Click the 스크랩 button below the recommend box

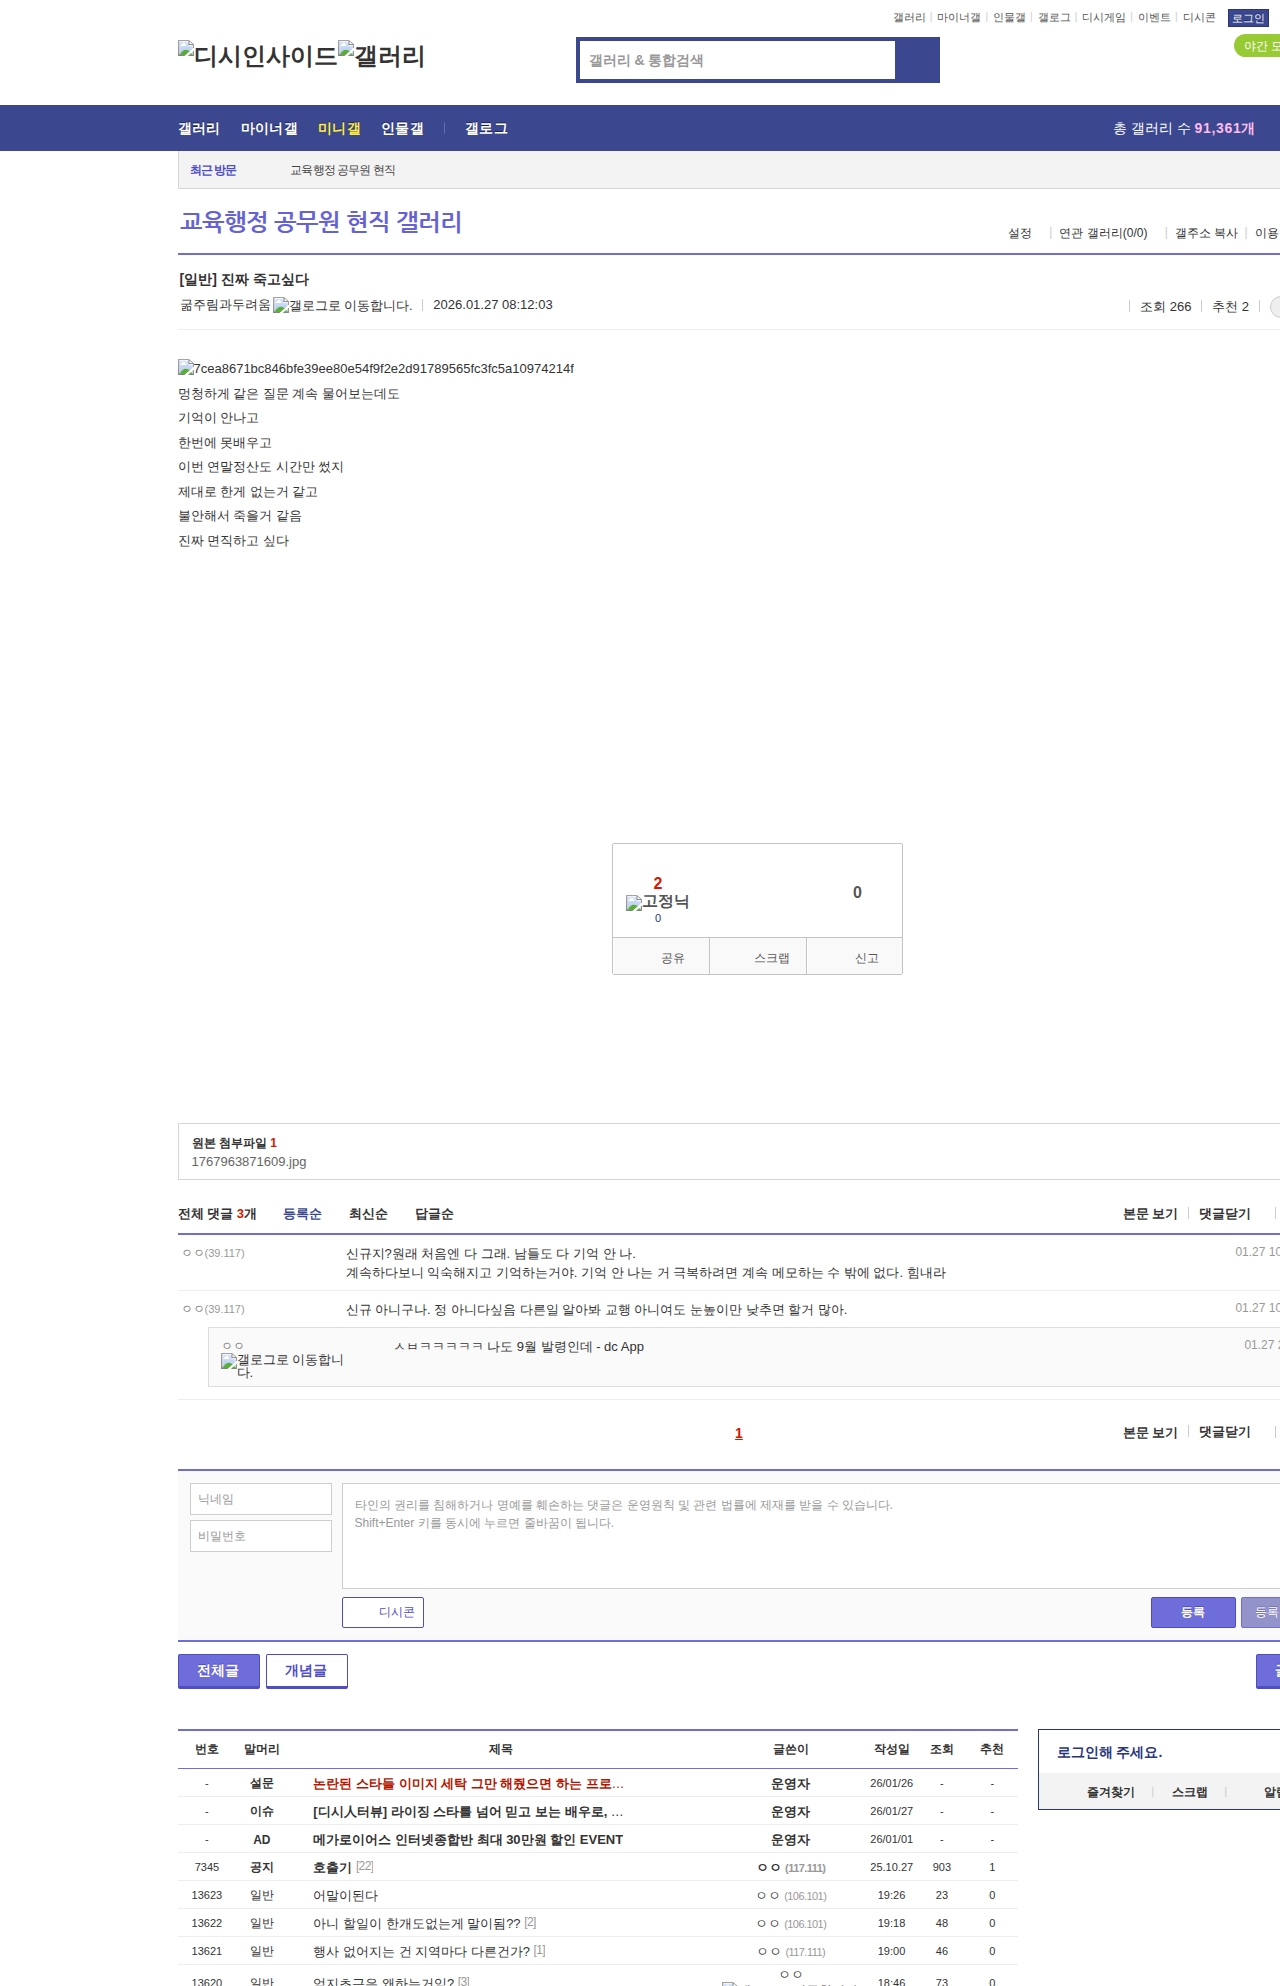tap(758, 957)
